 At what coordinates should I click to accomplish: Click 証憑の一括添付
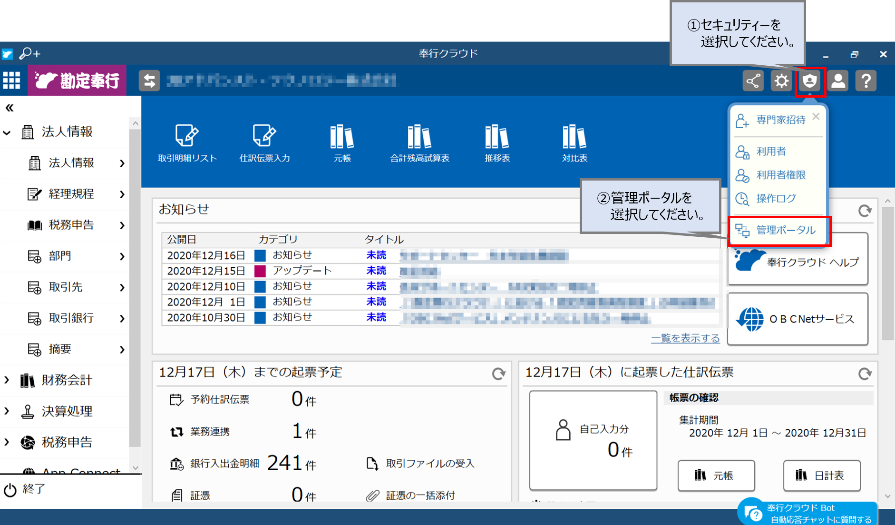410,495
